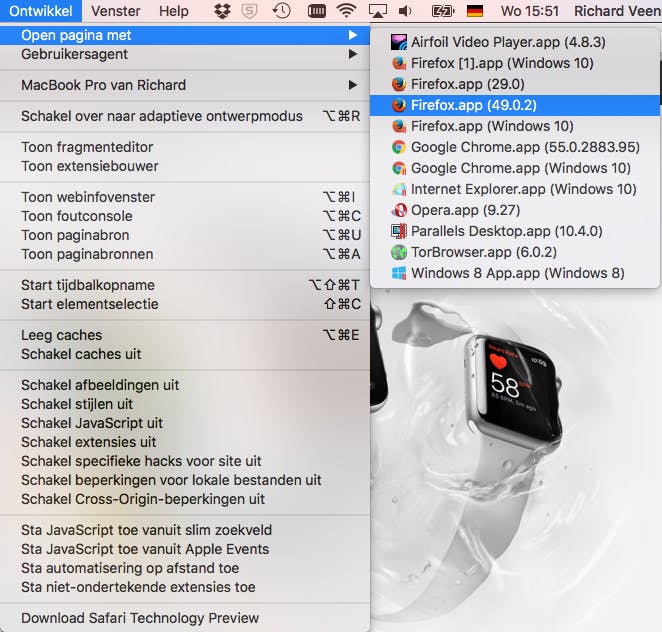Click the Firefox.app Windows 10 icon
The width and height of the screenshot is (662, 632).
coord(399,126)
